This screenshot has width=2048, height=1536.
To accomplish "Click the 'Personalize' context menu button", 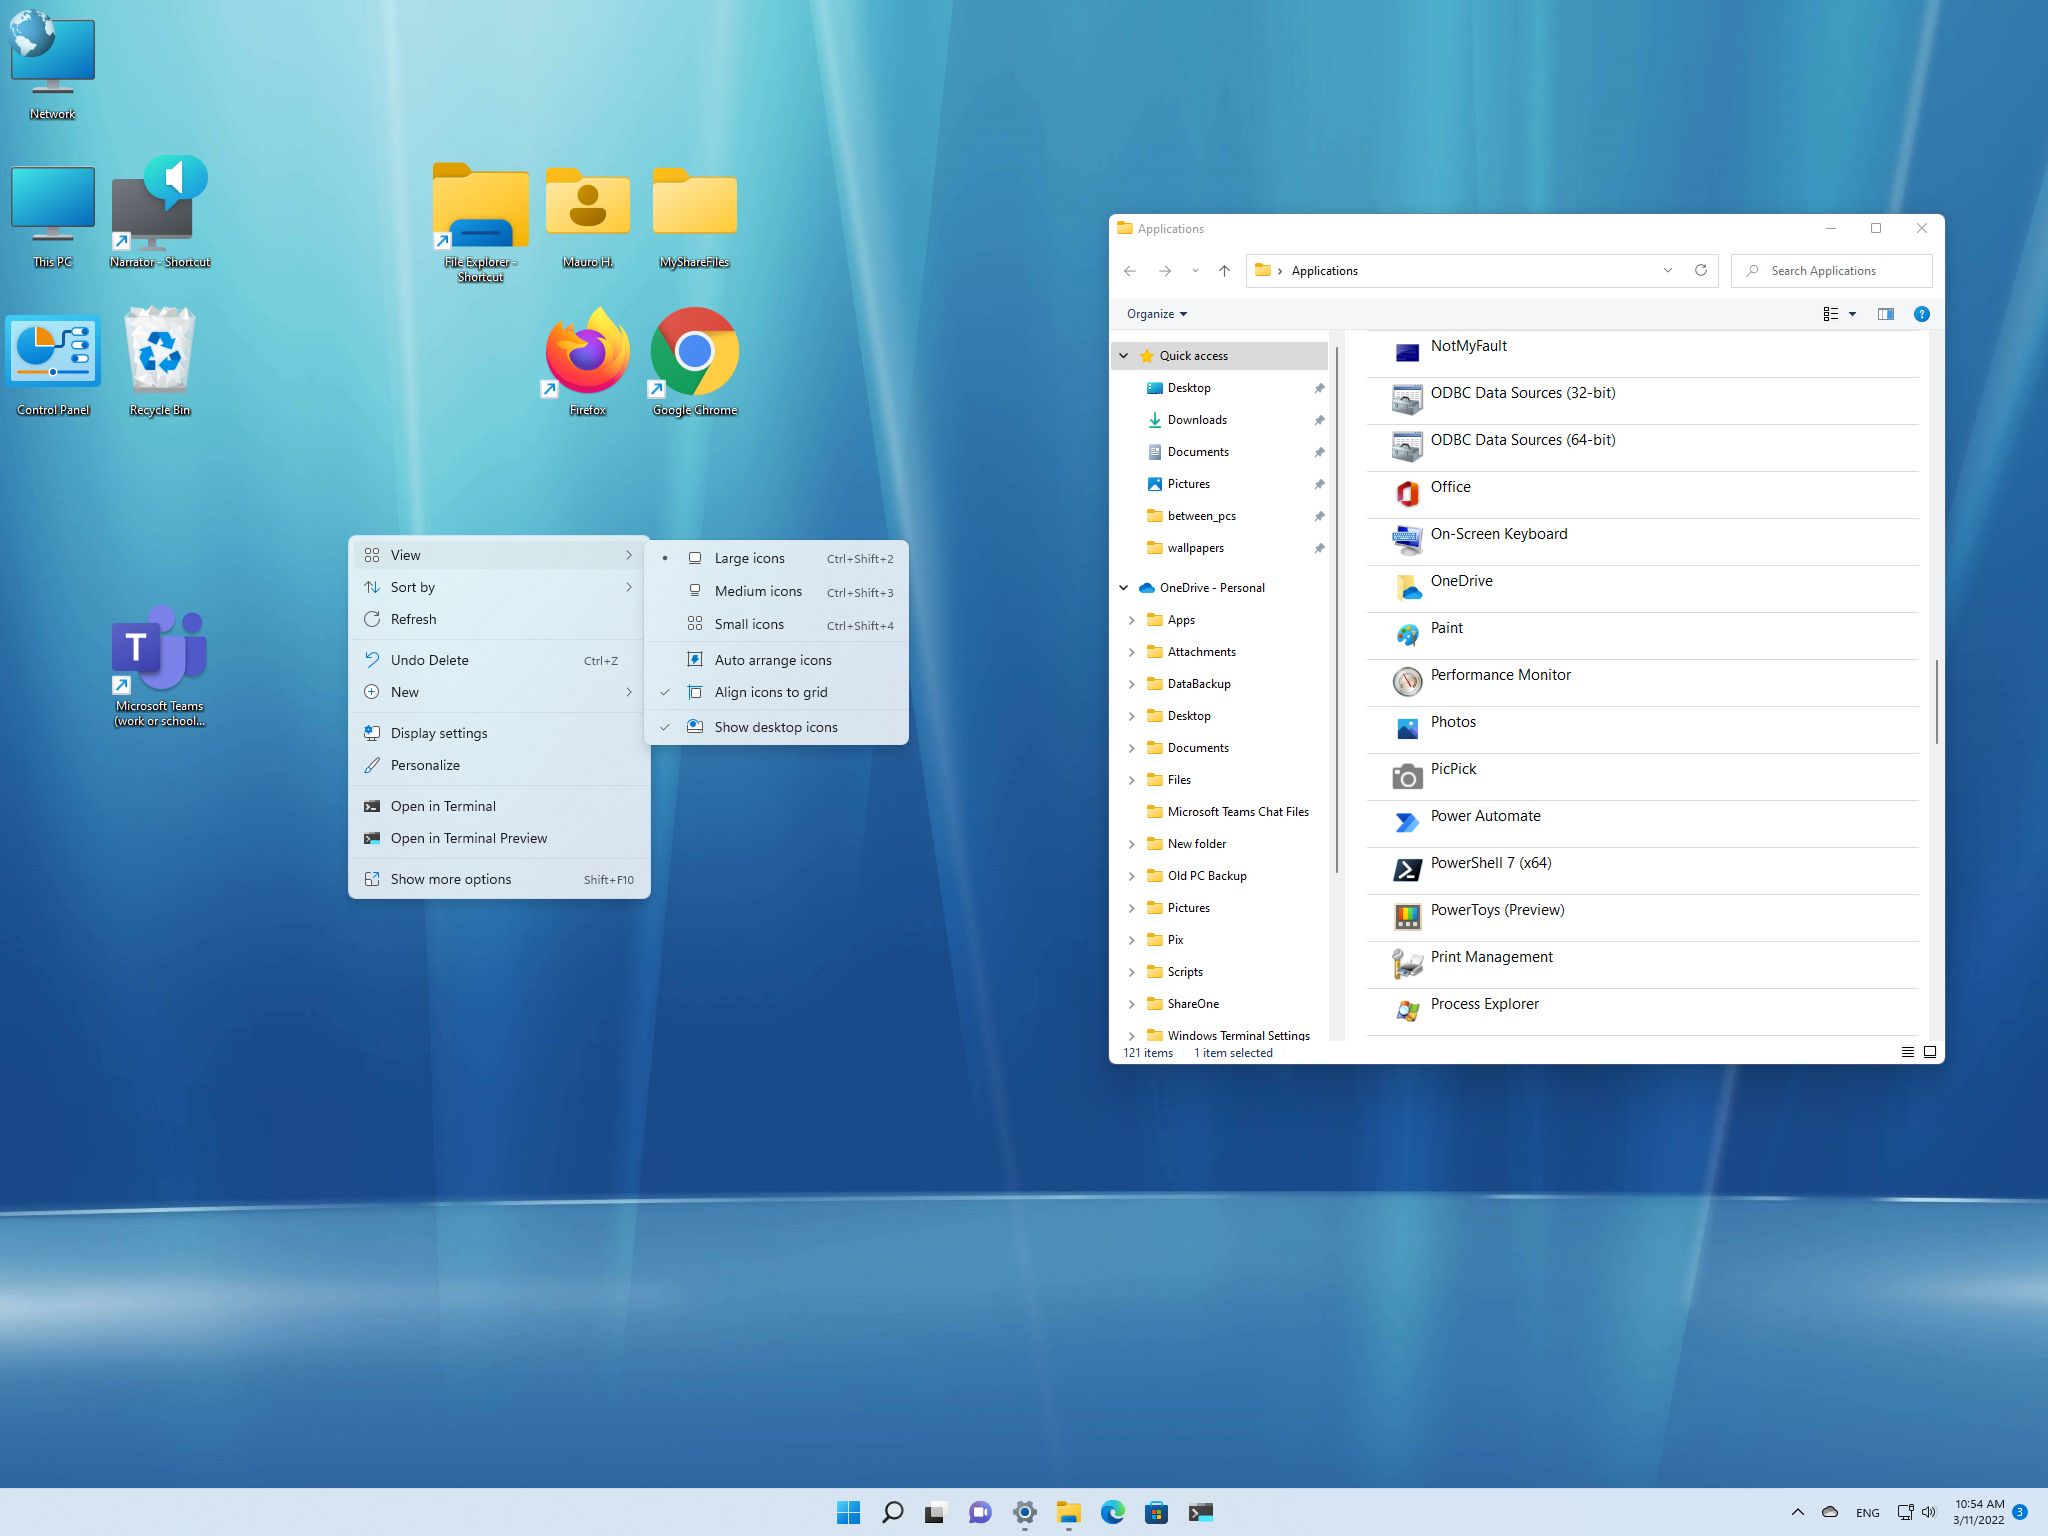I will tap(423, 765).
